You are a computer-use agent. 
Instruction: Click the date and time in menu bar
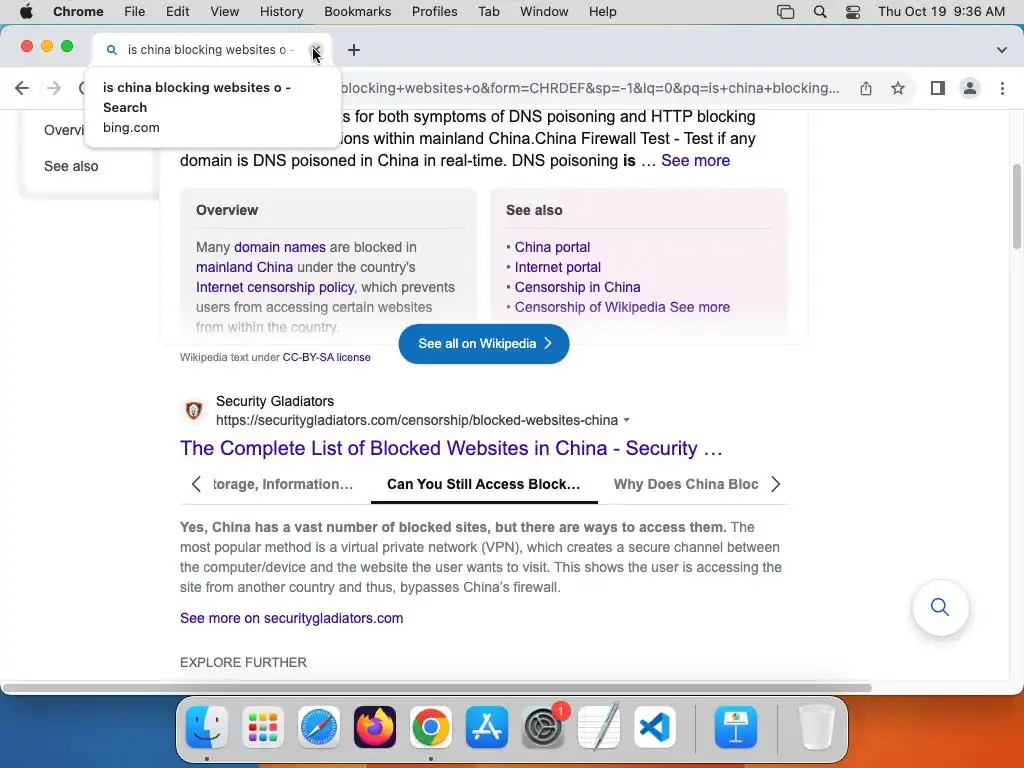click(941, 12)
